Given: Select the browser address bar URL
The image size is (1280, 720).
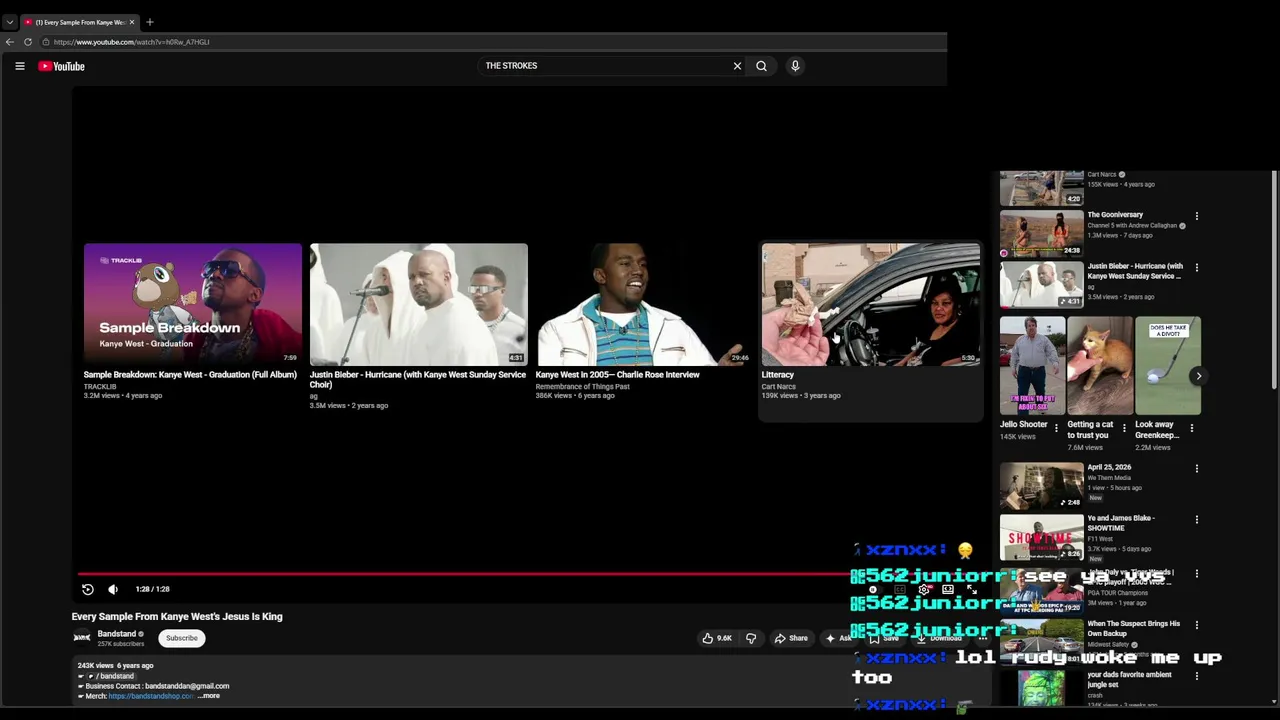Looking at the screenshot, I should (131, 42).
